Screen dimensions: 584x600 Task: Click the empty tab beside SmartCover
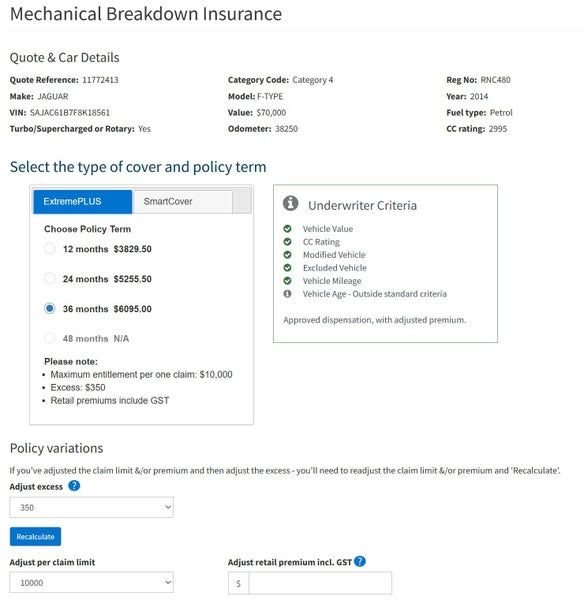[x=242, y=201]
